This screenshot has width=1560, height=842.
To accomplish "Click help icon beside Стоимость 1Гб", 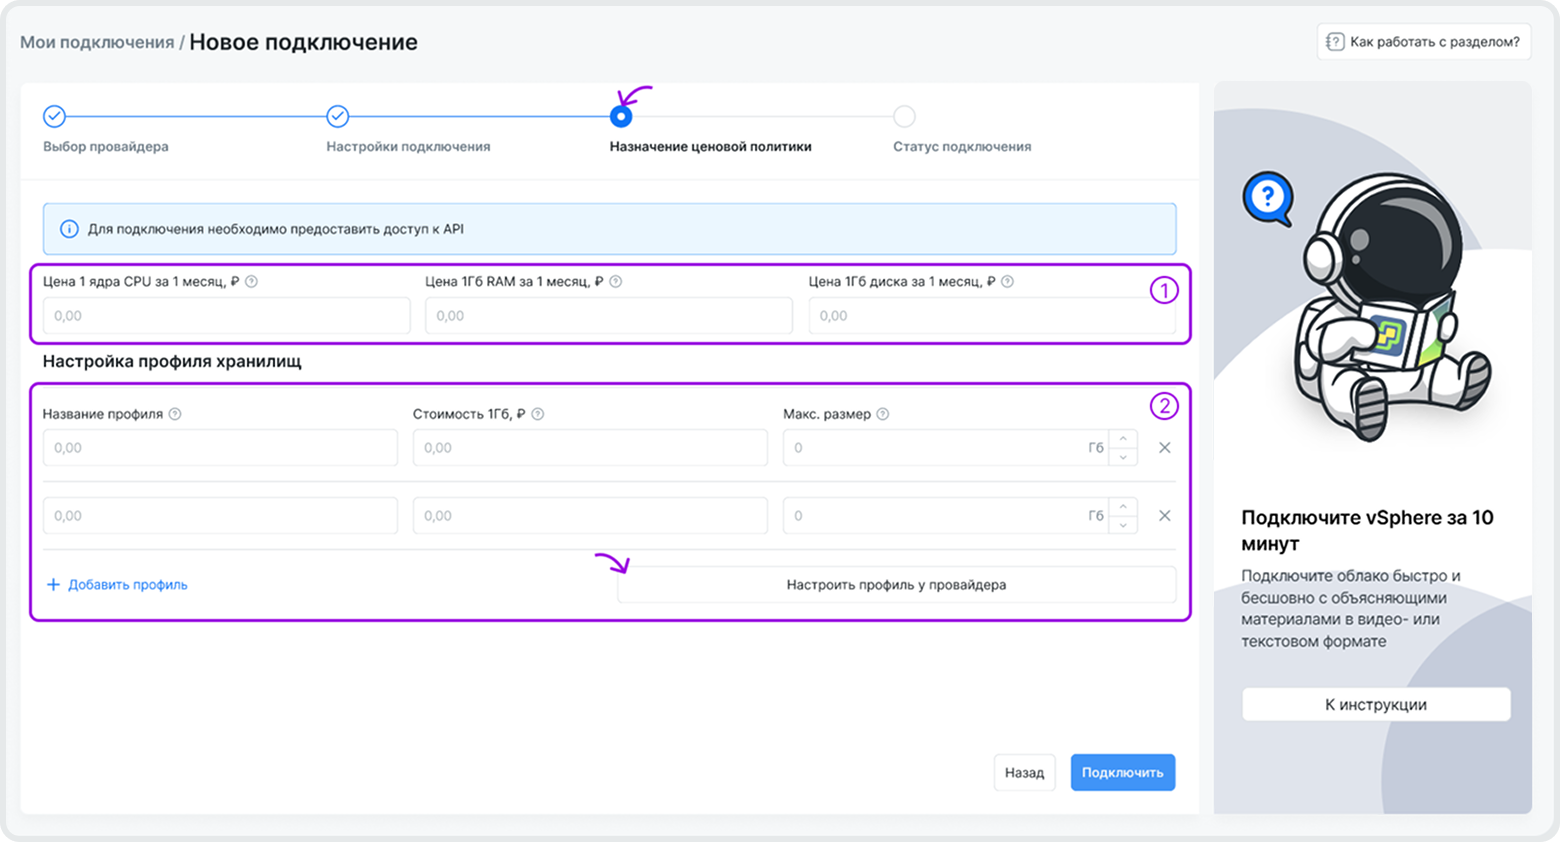I will (538, 414).
